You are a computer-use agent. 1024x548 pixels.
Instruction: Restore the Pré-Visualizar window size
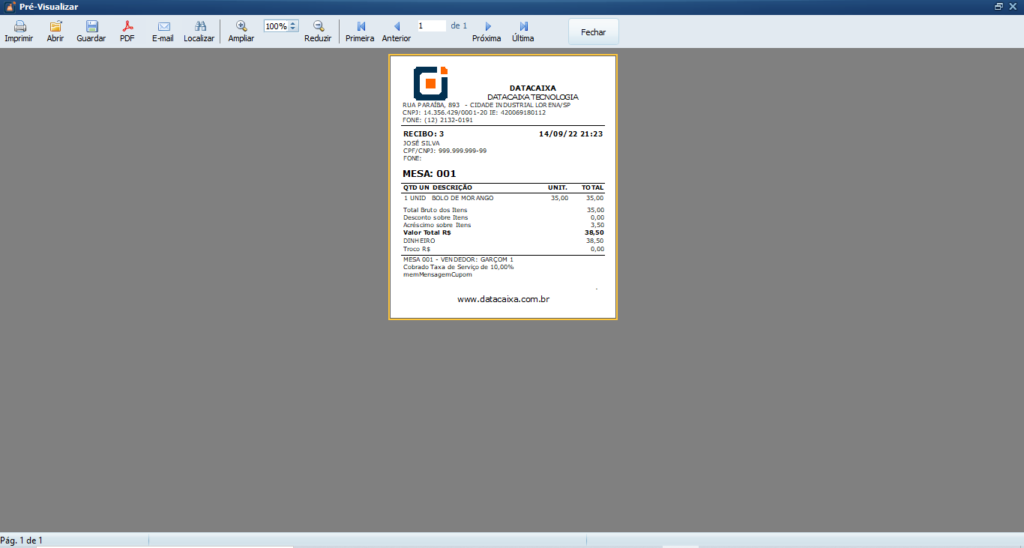998,6
